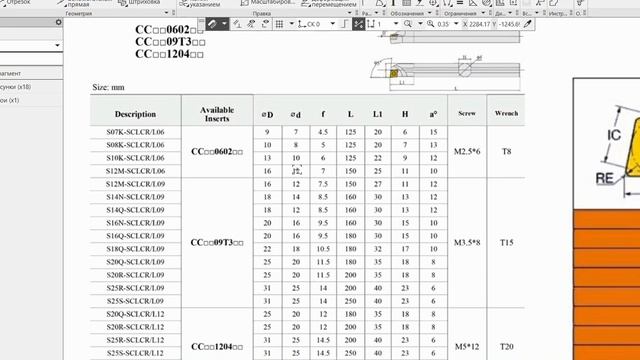Click the Available Inserts header cell
The height and width of the screenshot is (360, 640).
point(217,114)
